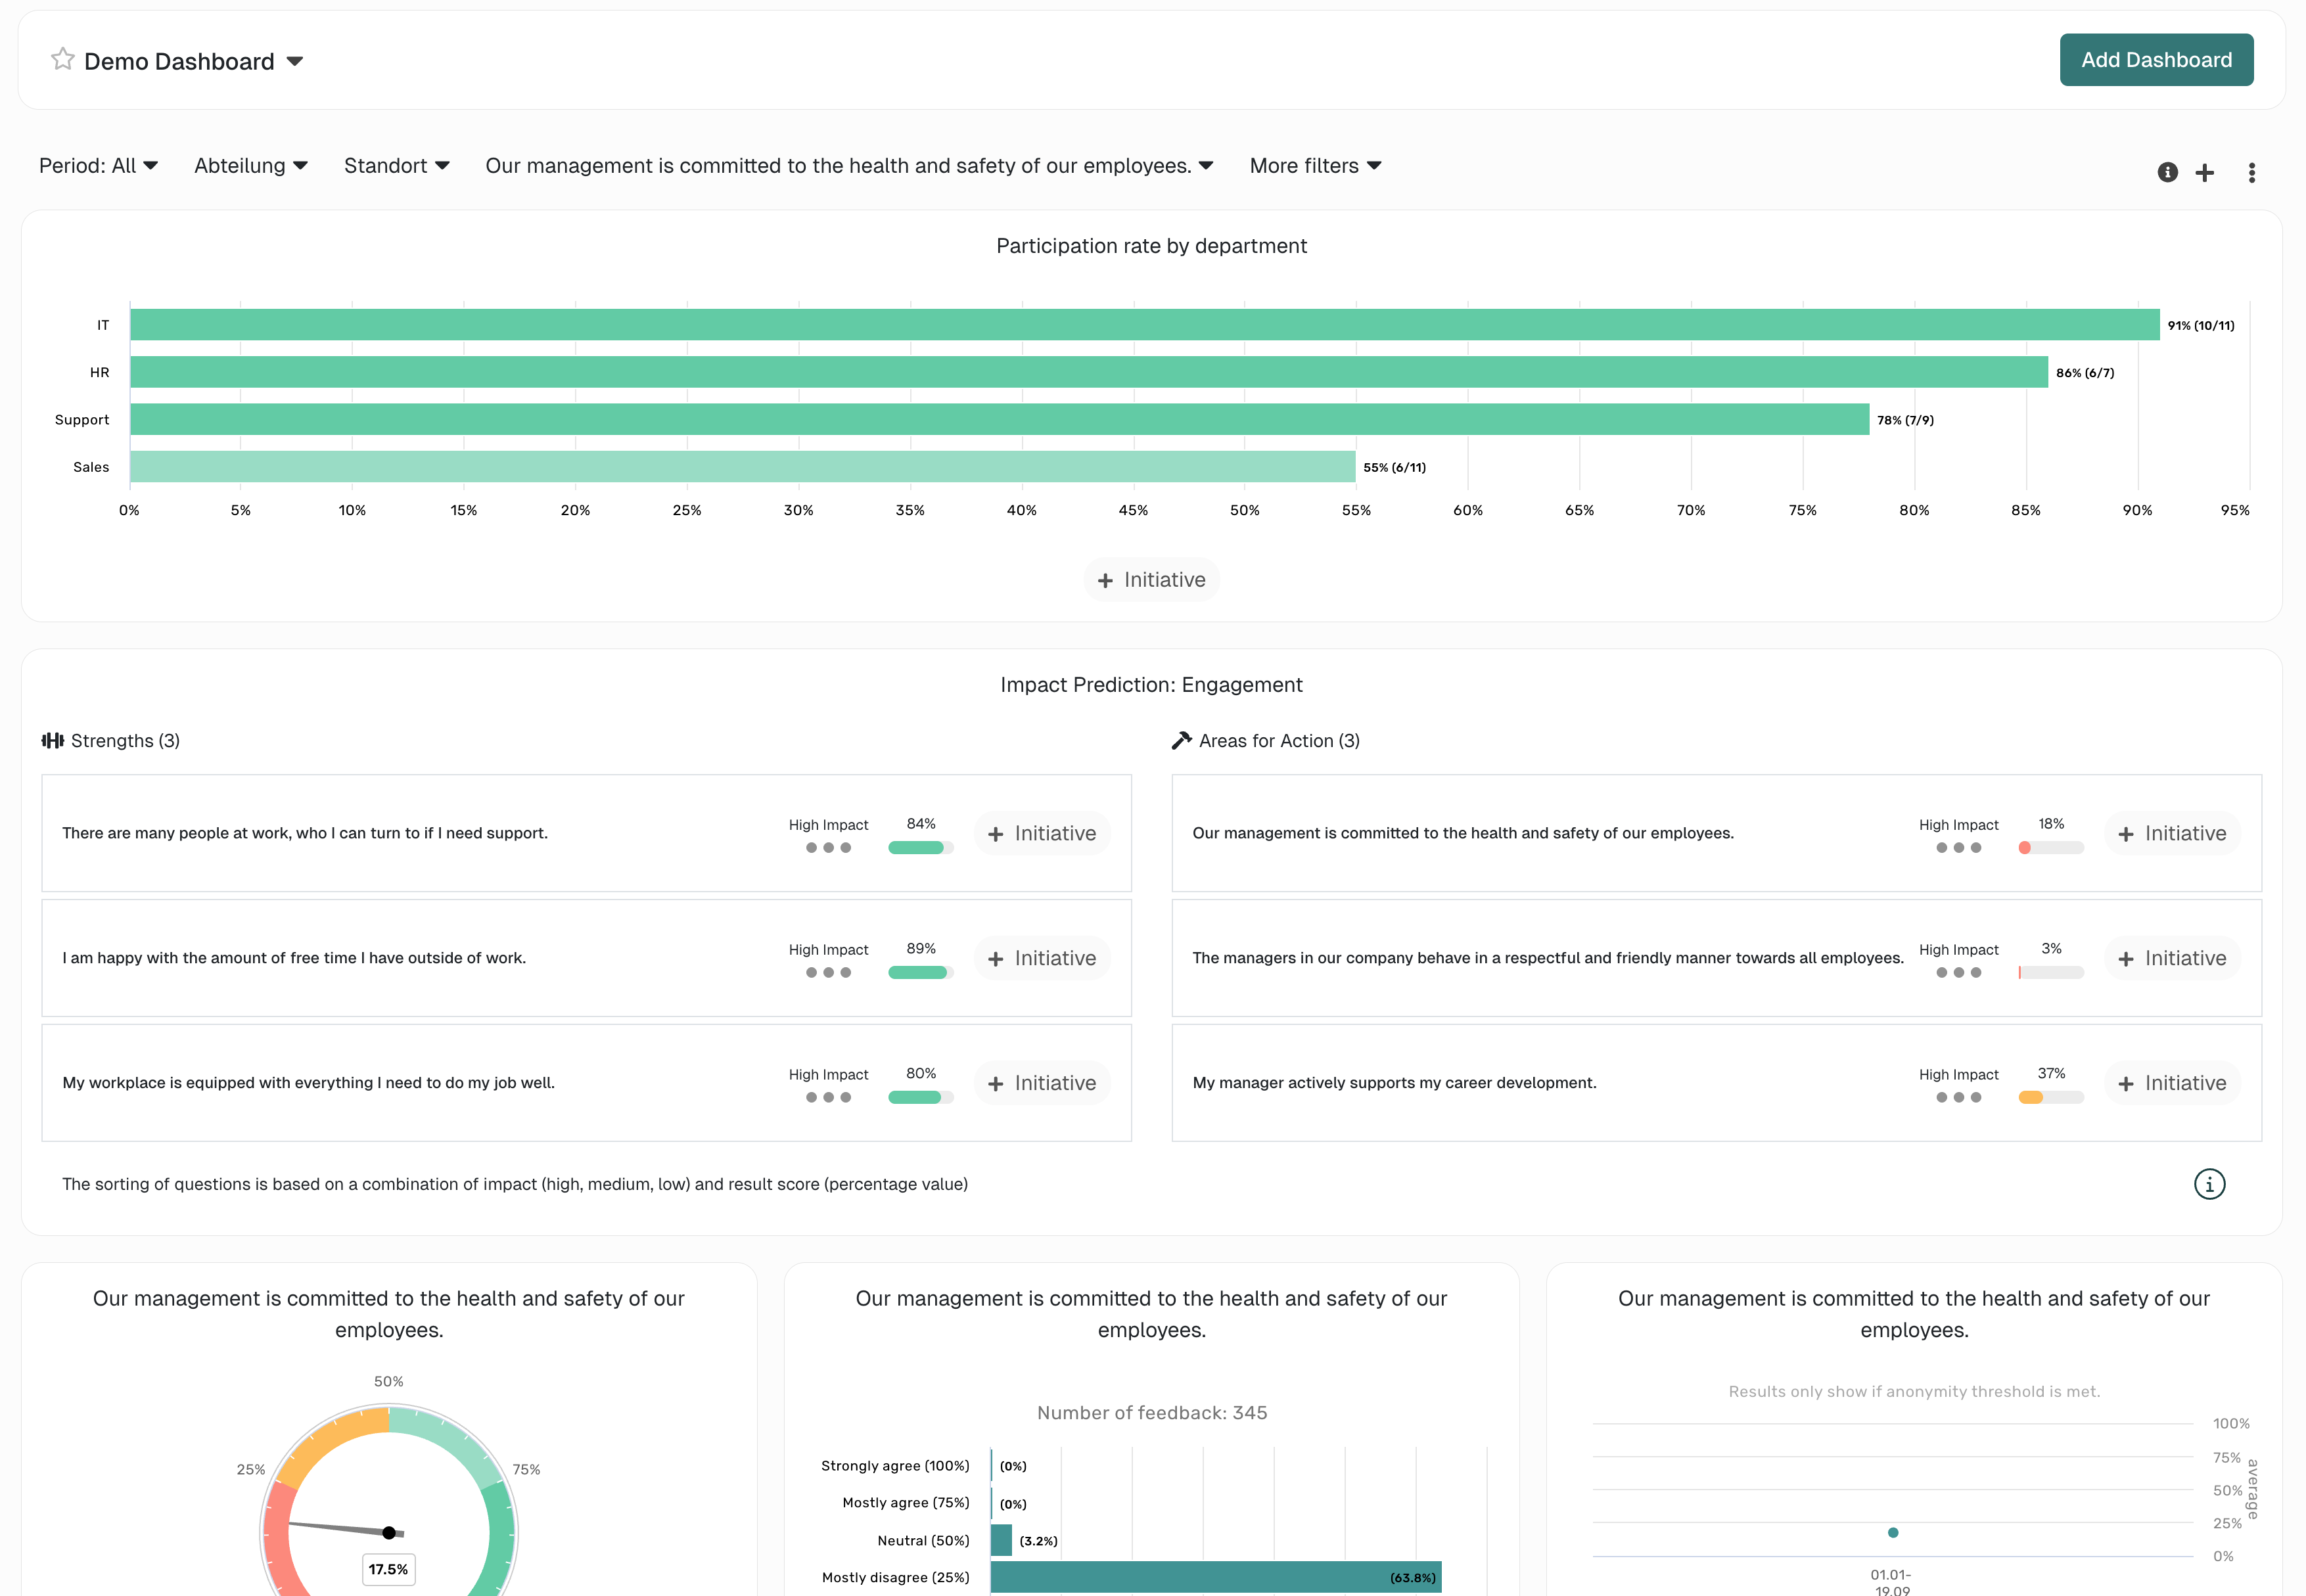Star the Demo Dashboard as favorite
Screen dimensions: 2306x1596
coord(62,60)
